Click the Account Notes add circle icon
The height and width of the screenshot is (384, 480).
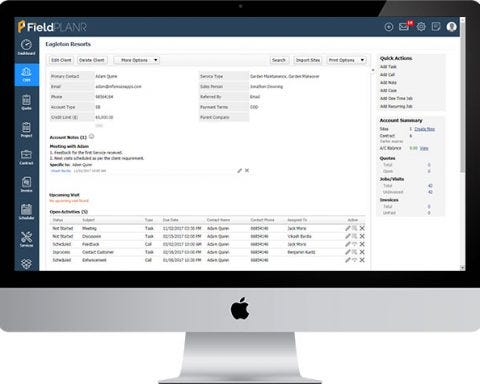click(92, 136)
